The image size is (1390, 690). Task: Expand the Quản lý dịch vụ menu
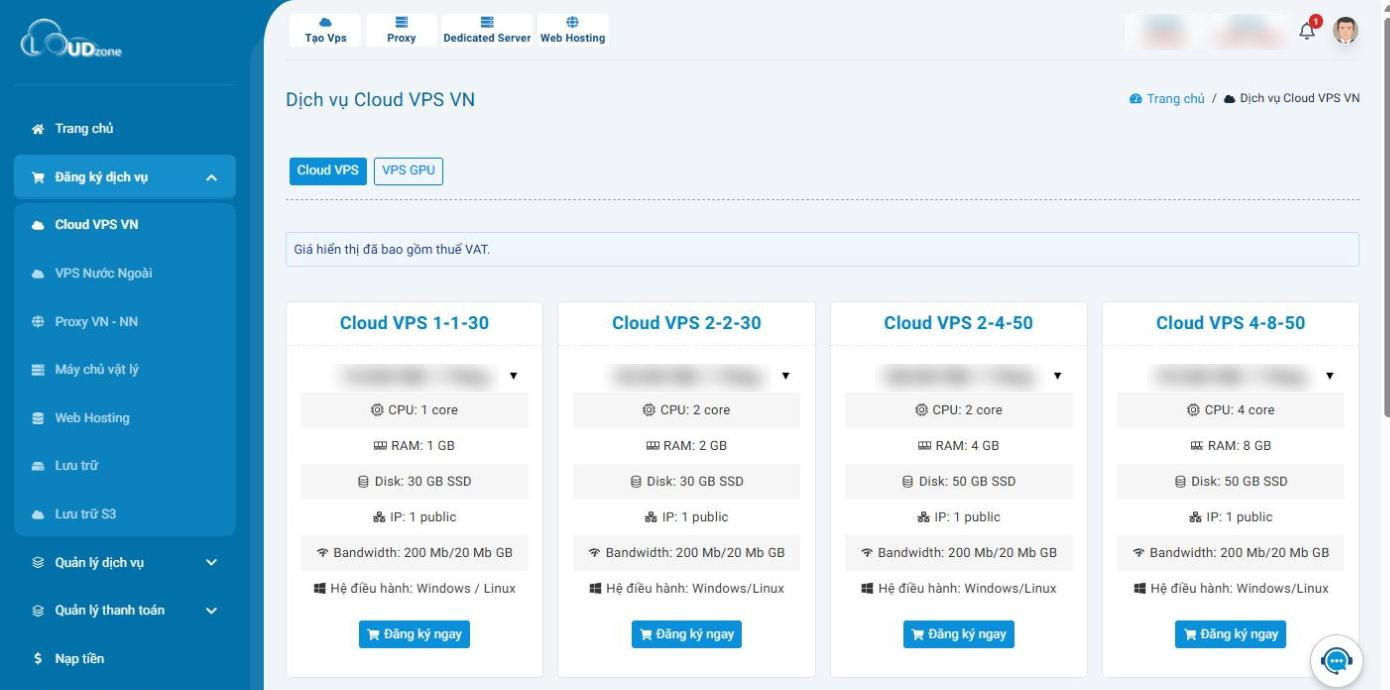125,562
